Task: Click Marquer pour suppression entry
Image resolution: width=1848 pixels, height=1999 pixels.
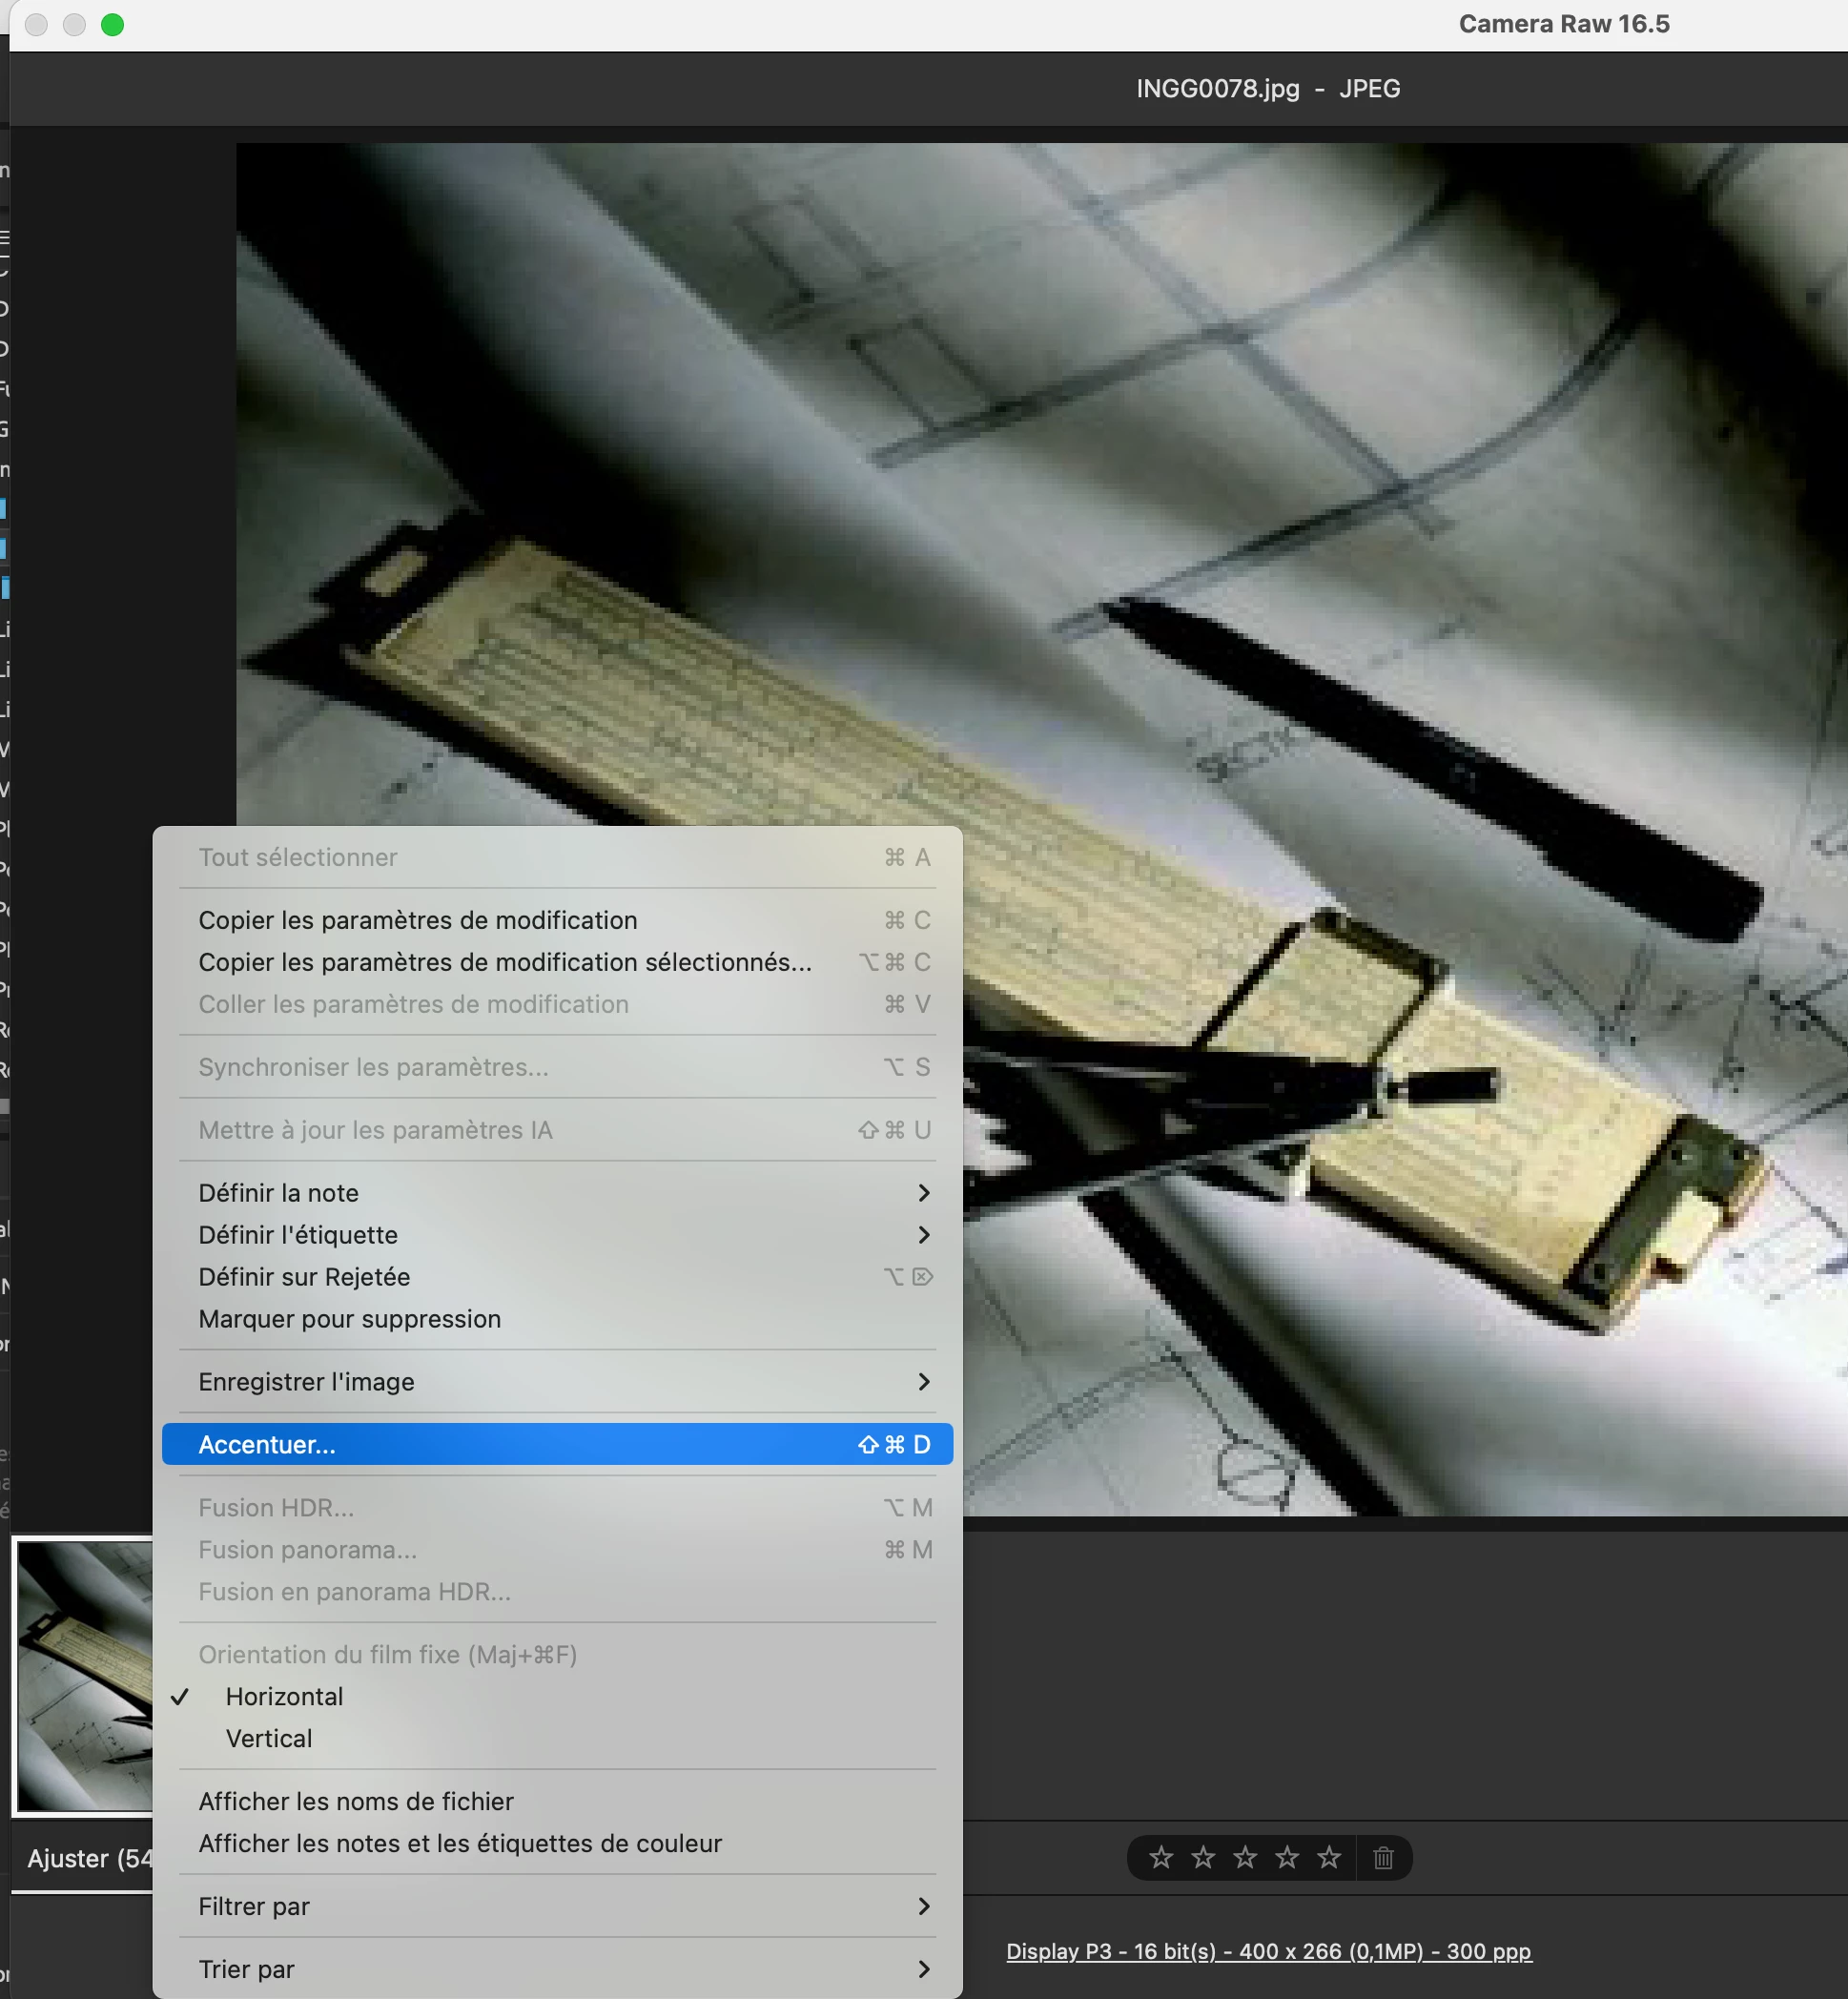Action: point(349,1318)
